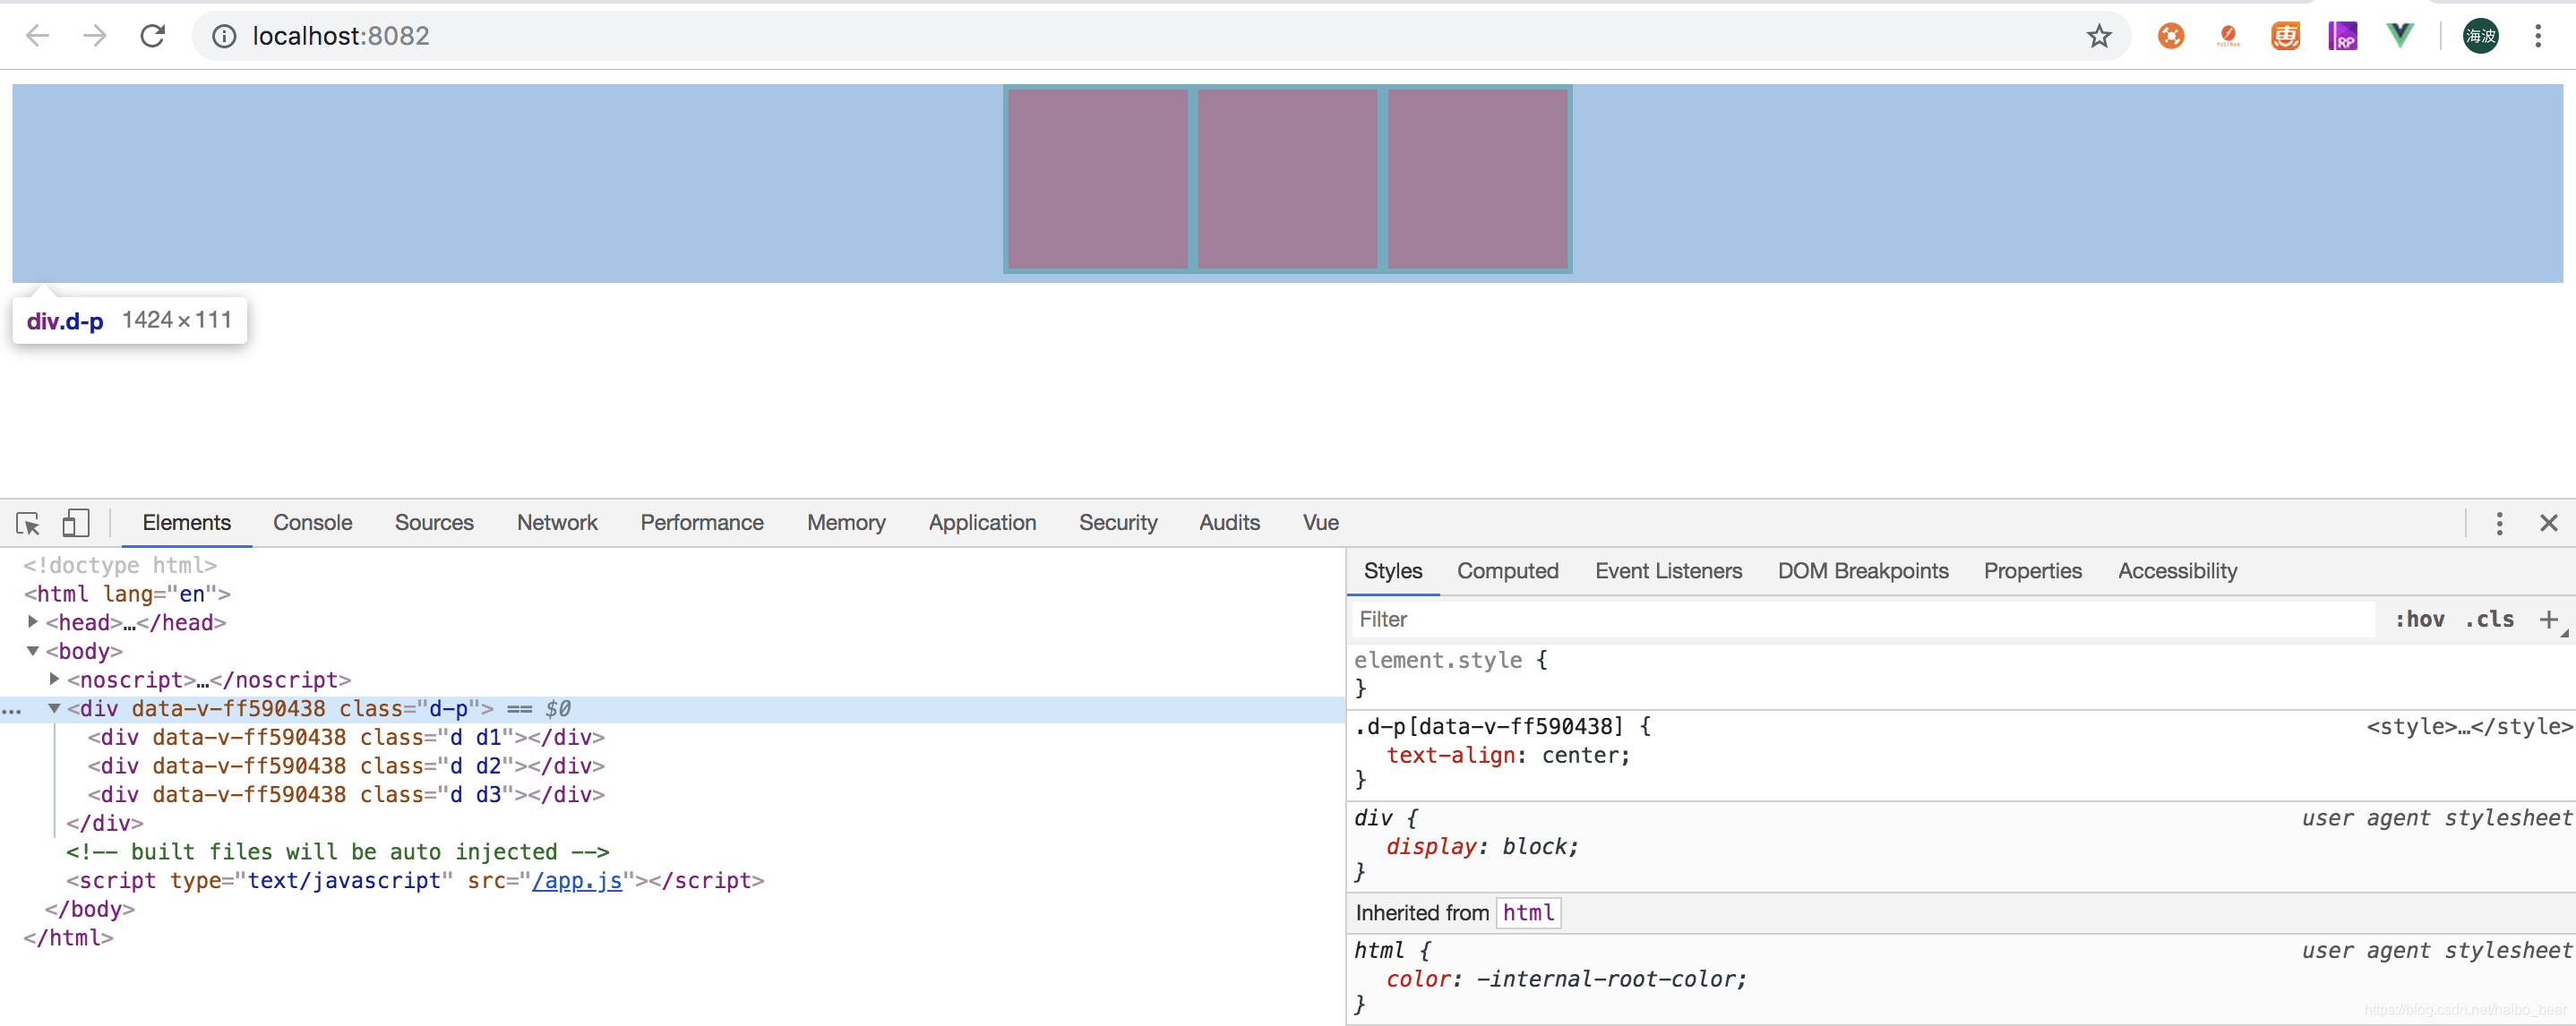2576x1026 pixels.
Task: Switch to the Application tab
Action: click(982, 523)
